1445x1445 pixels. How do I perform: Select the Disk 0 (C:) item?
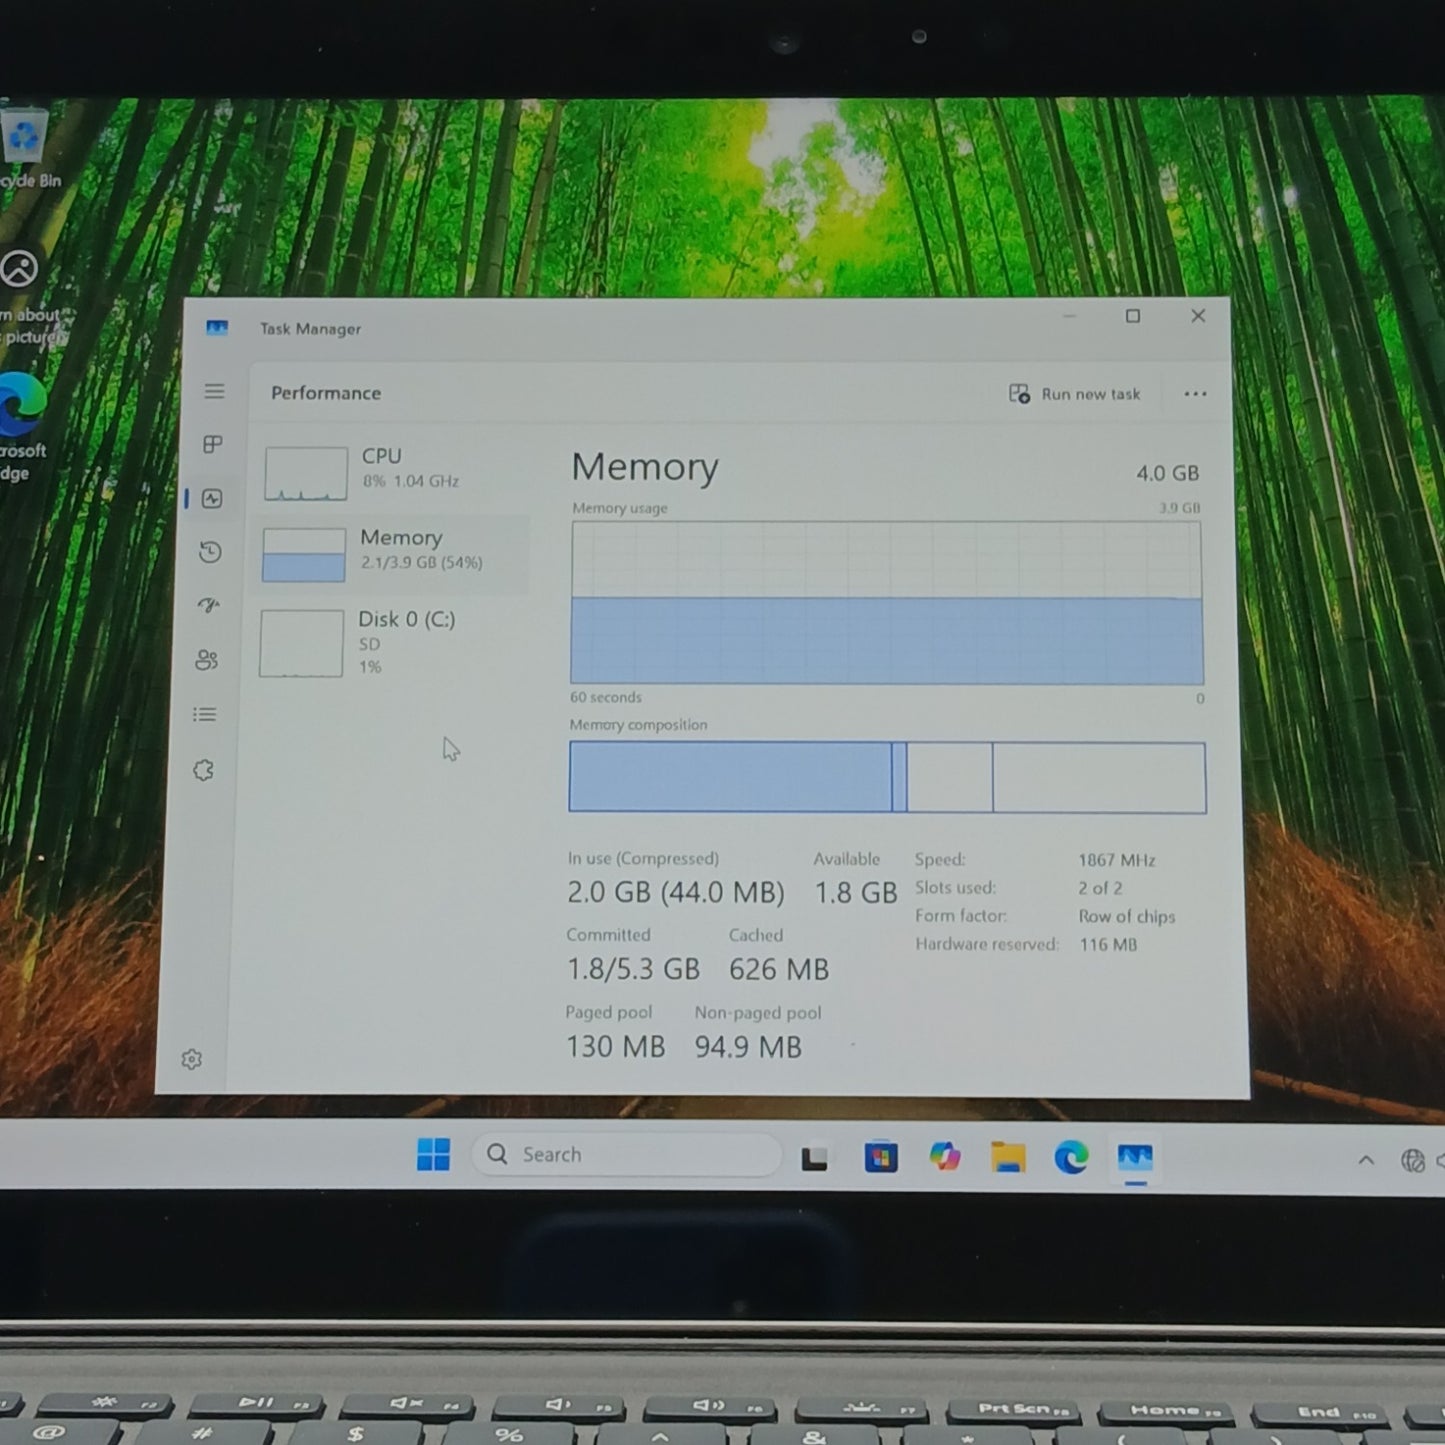click(x=388, y=641)
